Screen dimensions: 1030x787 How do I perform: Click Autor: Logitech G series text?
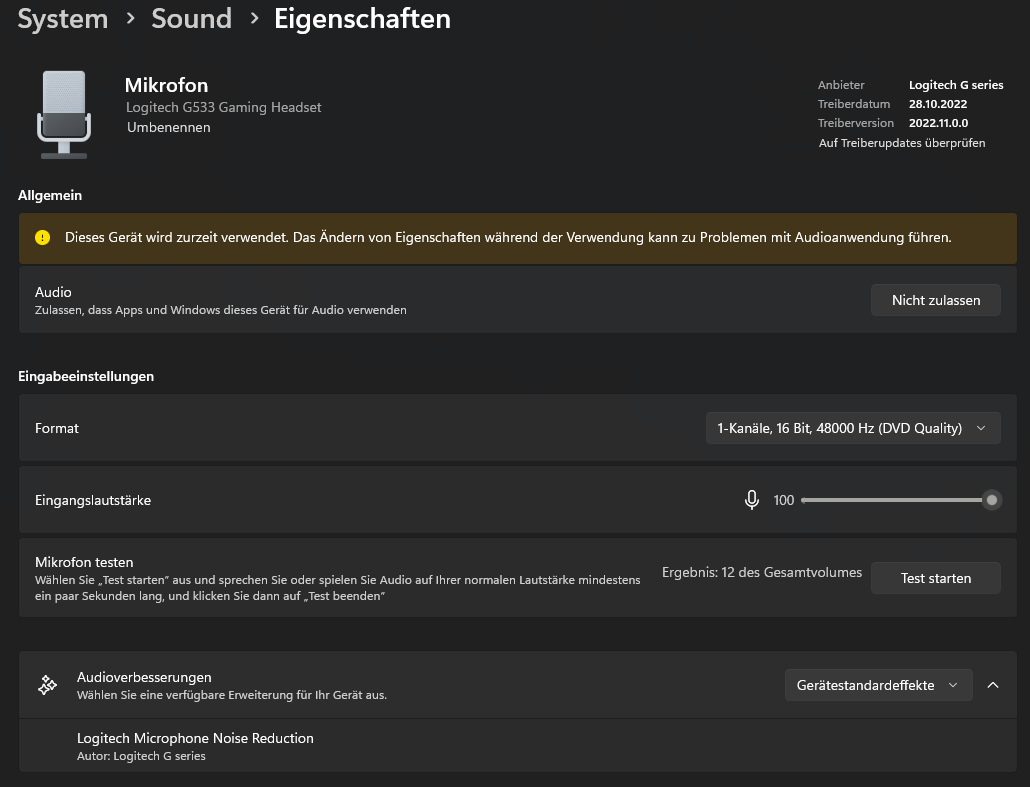(141, 756)
